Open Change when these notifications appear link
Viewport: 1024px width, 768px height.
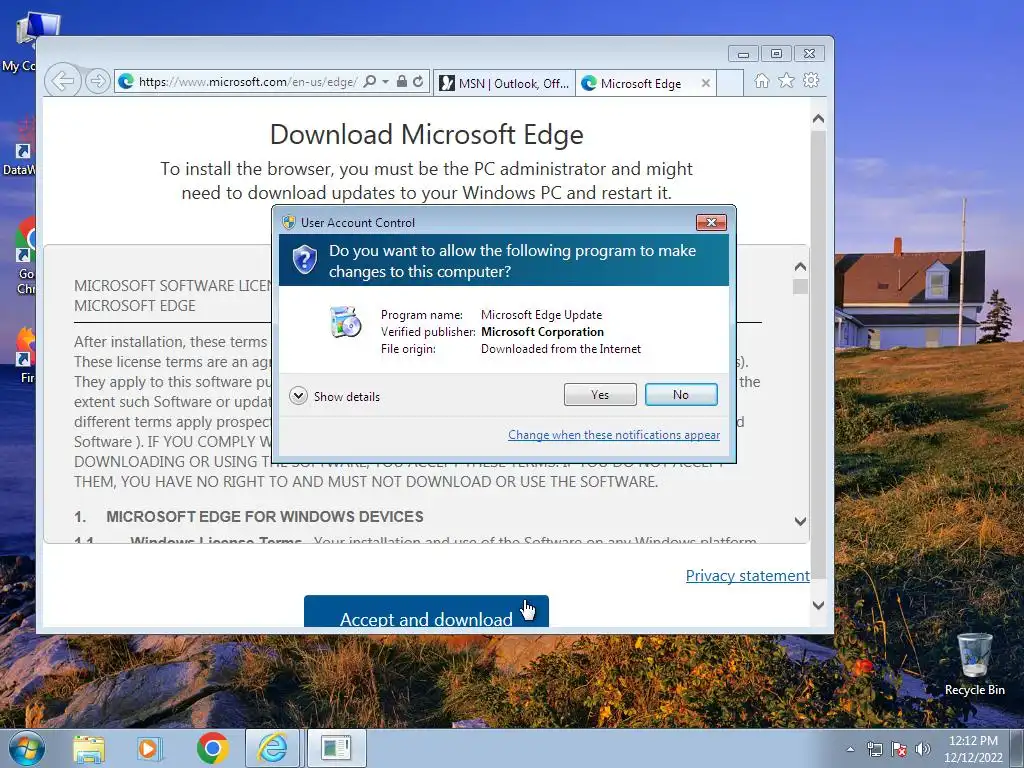pos(614,435)
